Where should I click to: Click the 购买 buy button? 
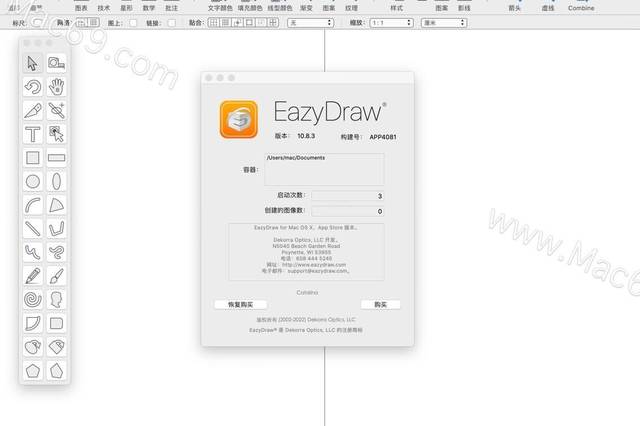click(380, 304)
